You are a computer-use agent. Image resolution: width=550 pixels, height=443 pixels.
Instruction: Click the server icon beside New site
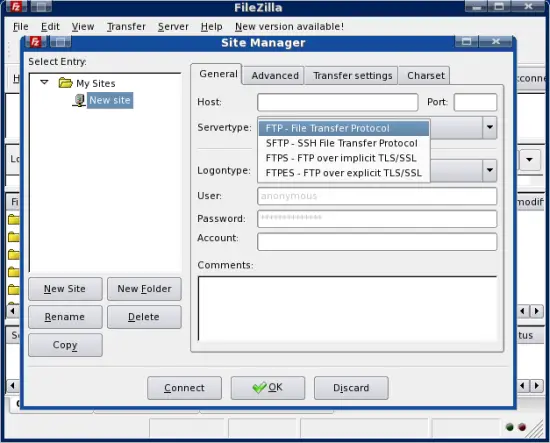pos(79,100)
